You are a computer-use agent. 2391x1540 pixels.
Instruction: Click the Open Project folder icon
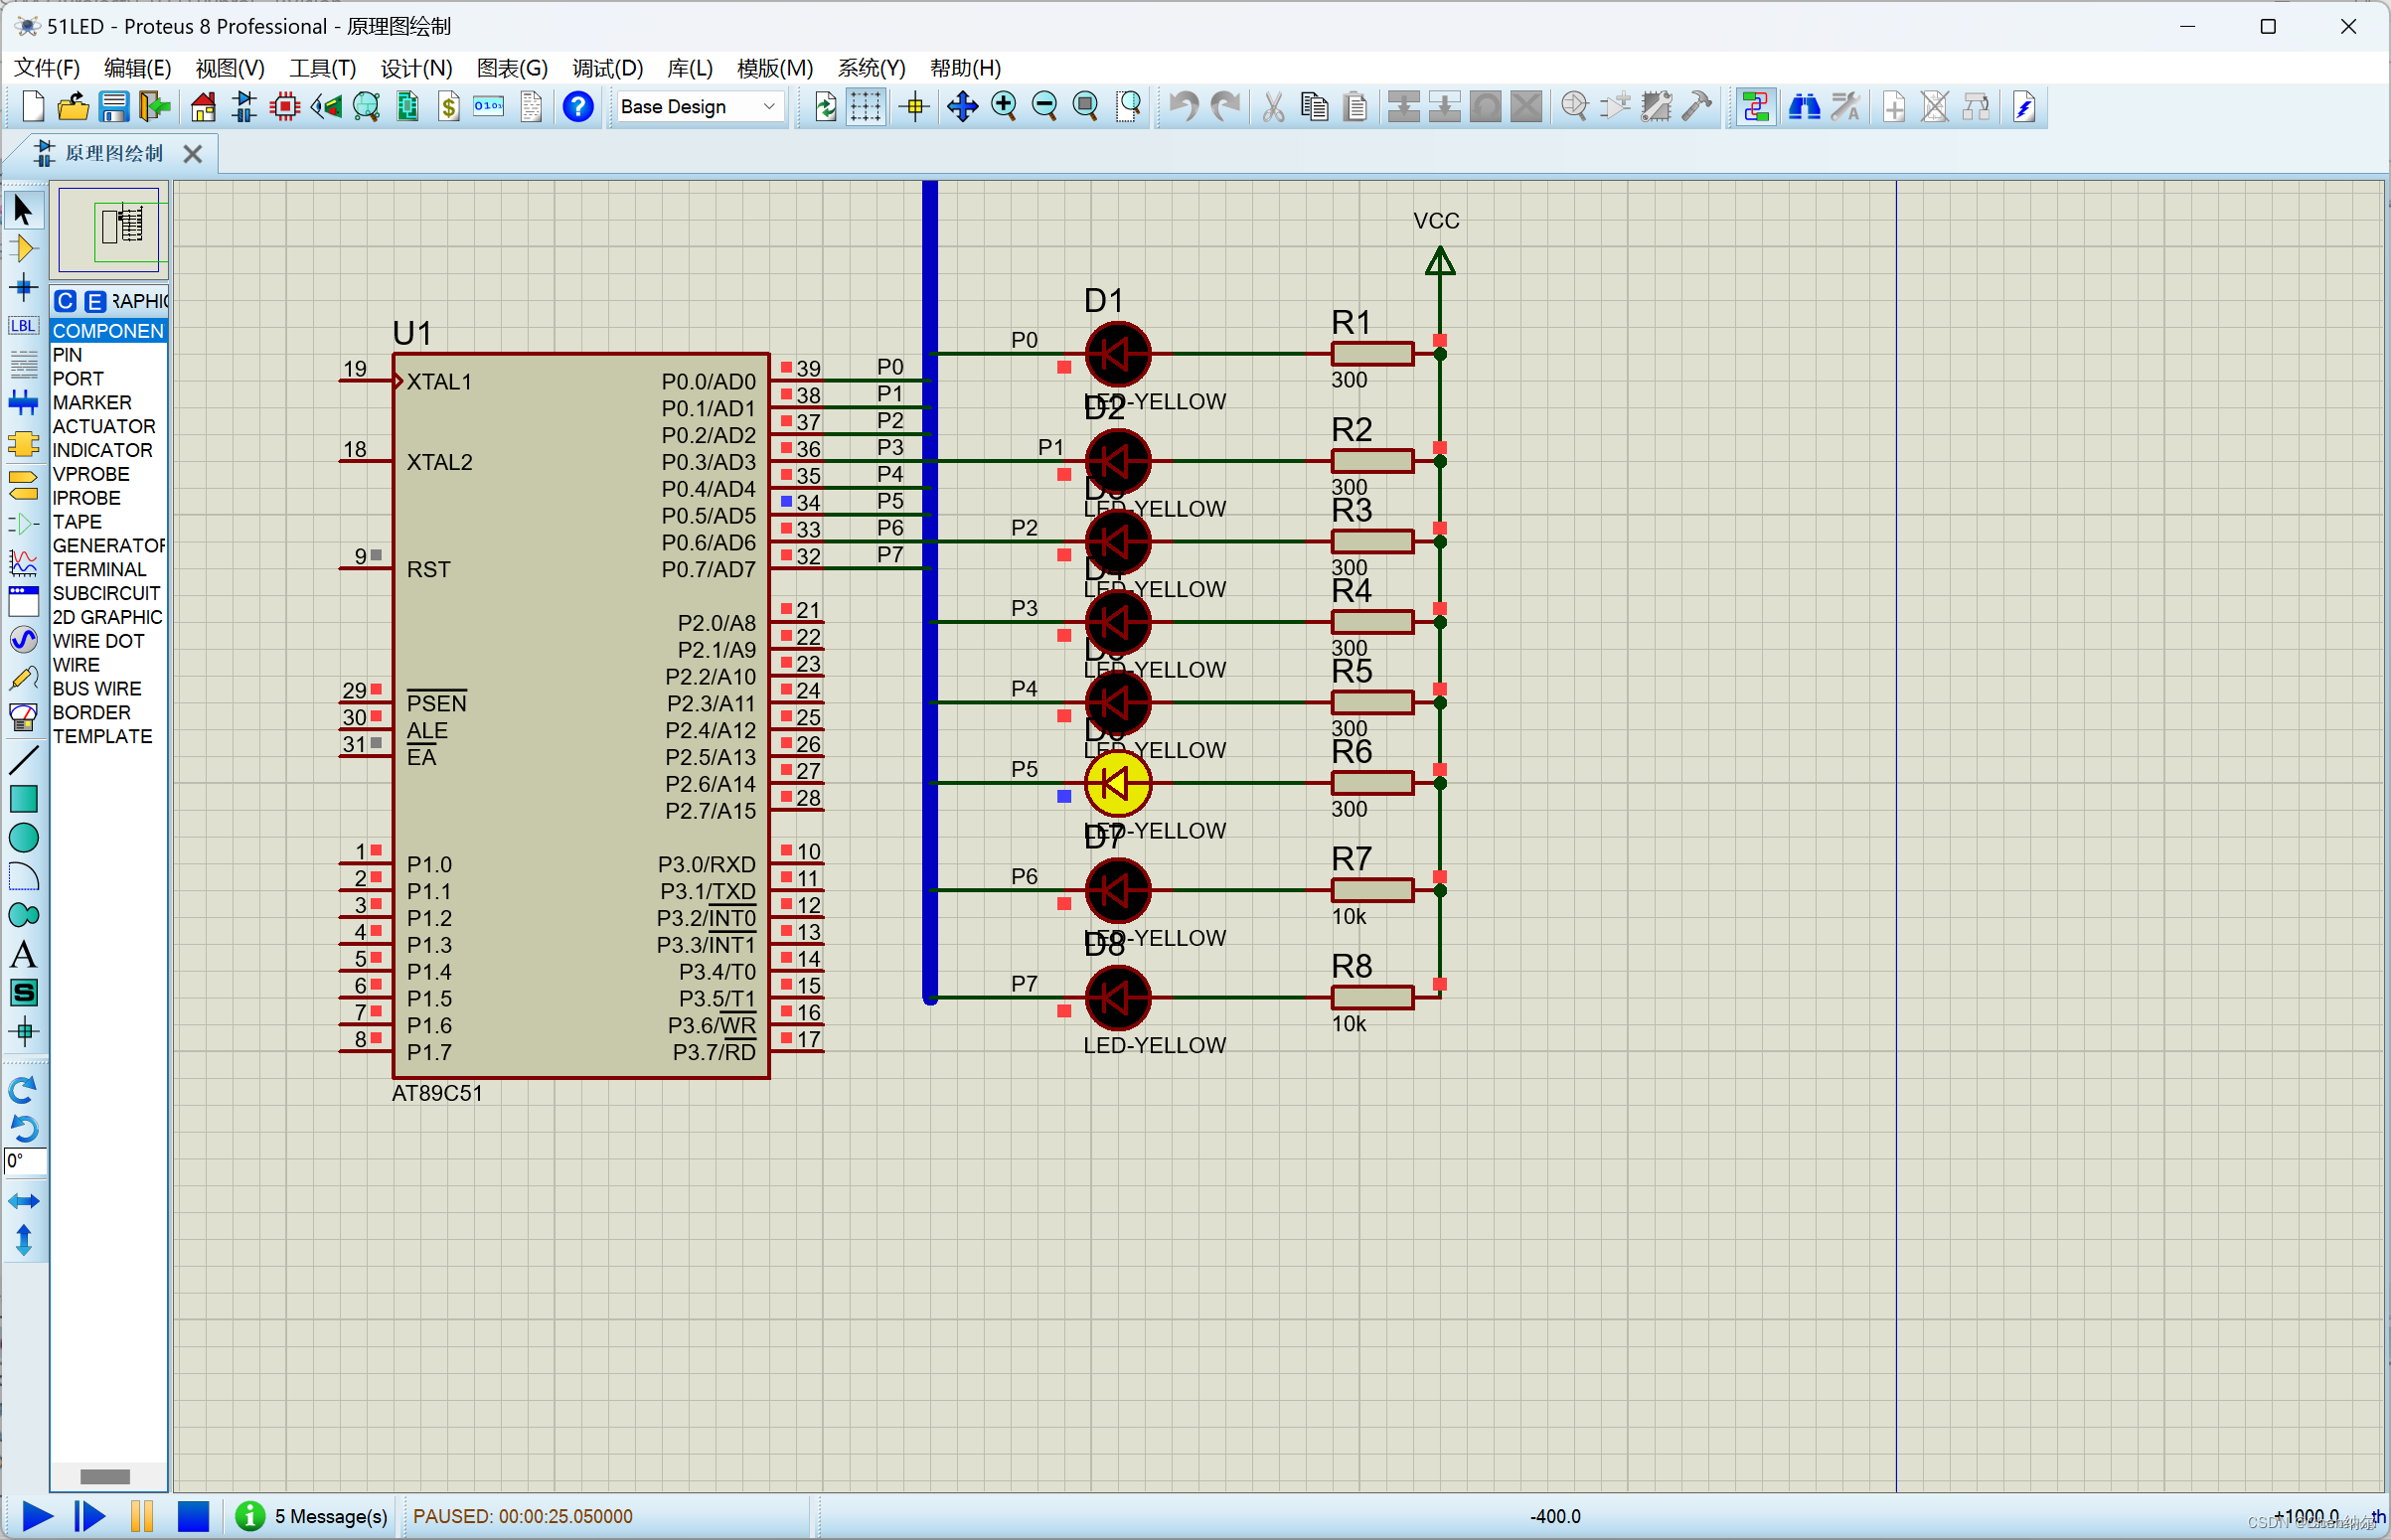click(73, 106)
